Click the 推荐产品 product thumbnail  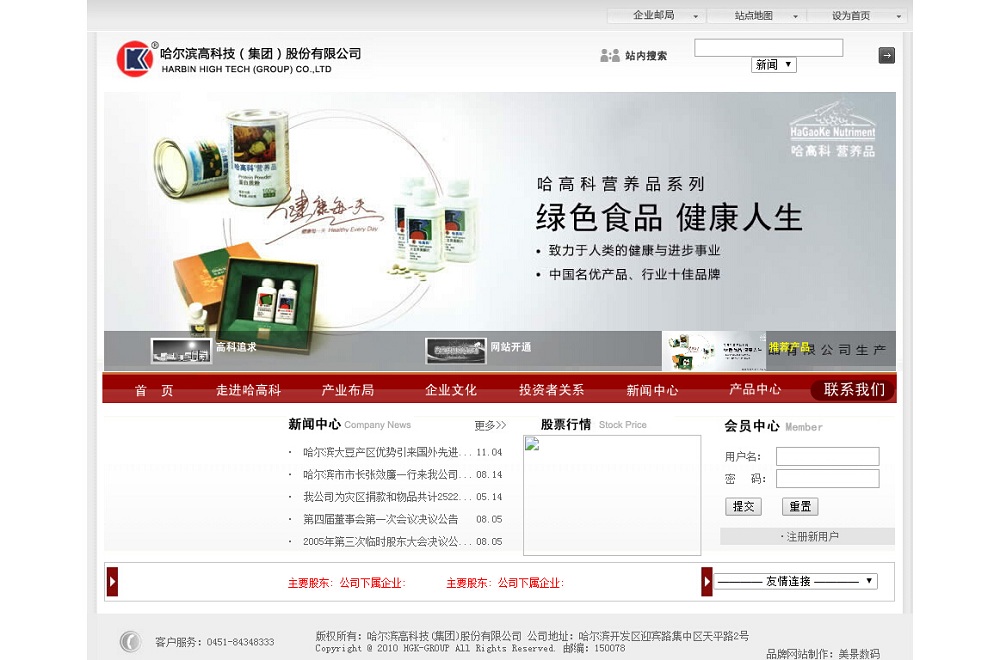pyautogui.click(x=713, y=351)
